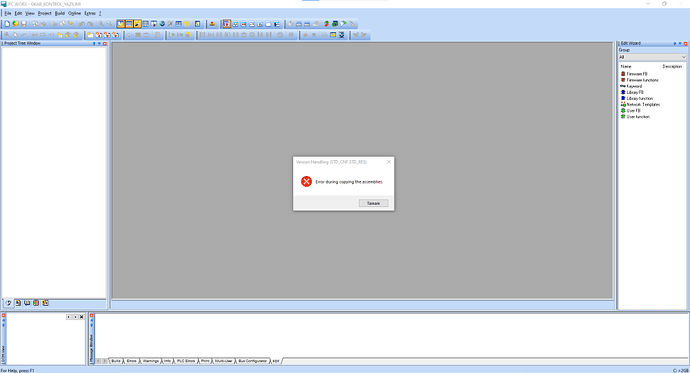The height and width of the screenshot is (373, 690).
Task: Open the View menu
Action: (x=29, y=13)
